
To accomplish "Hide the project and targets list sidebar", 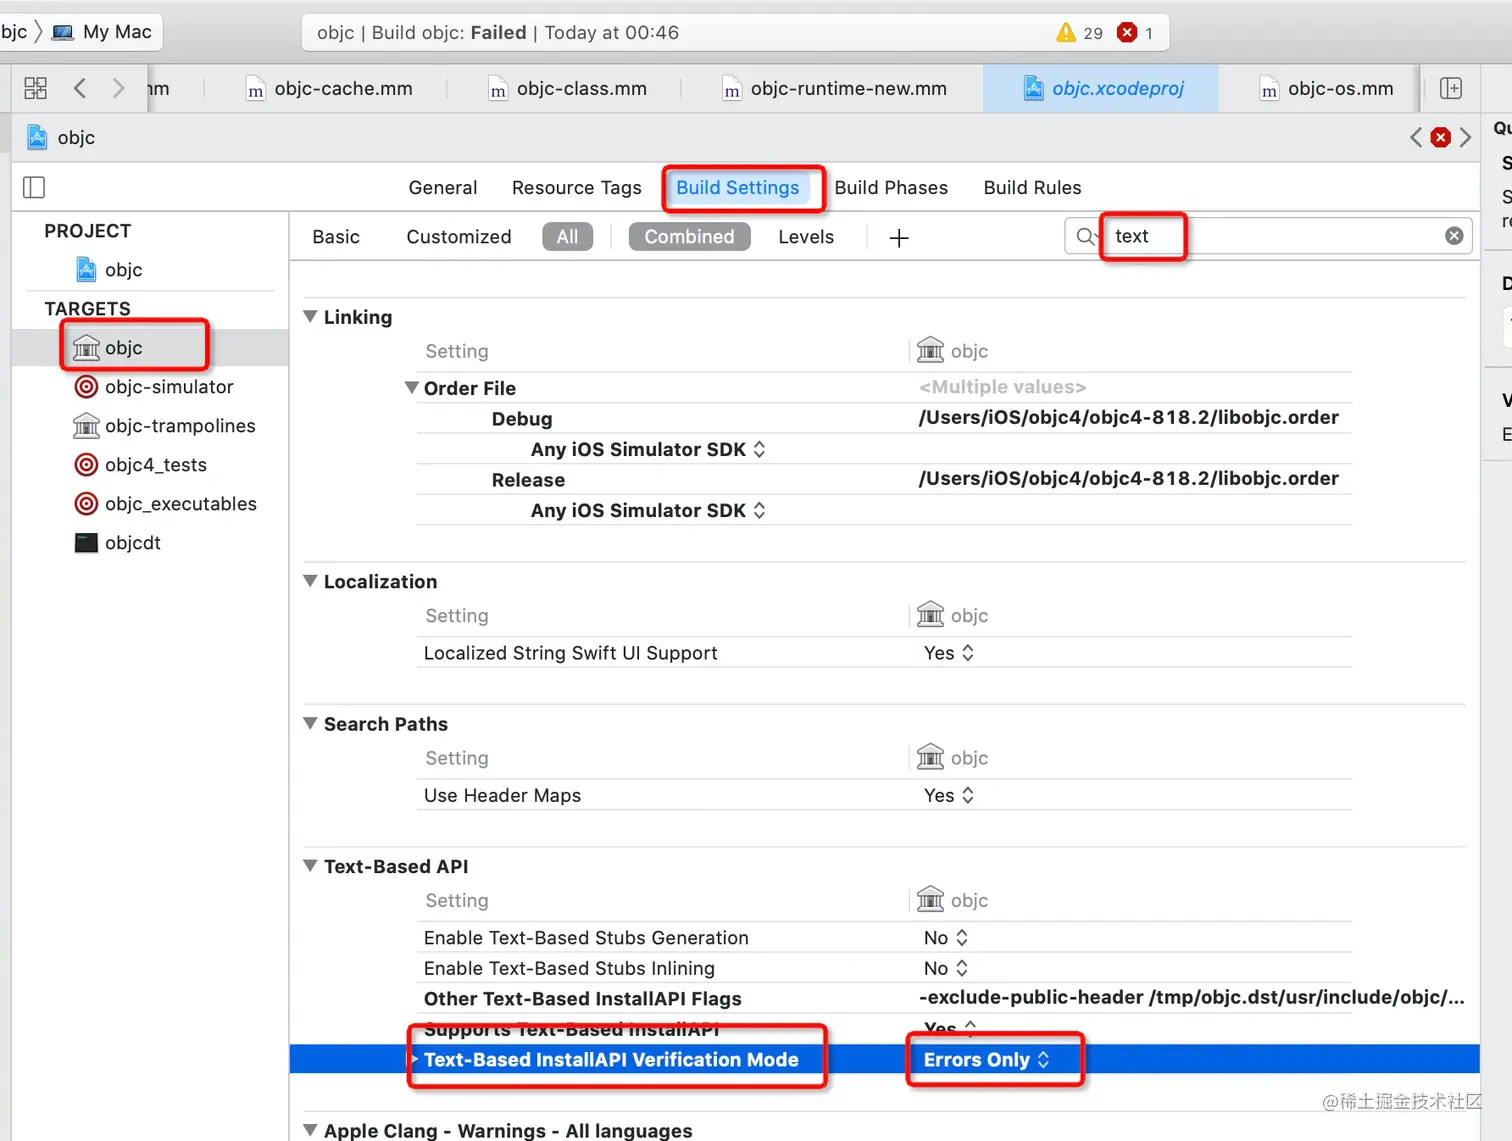I will point(34,187).
